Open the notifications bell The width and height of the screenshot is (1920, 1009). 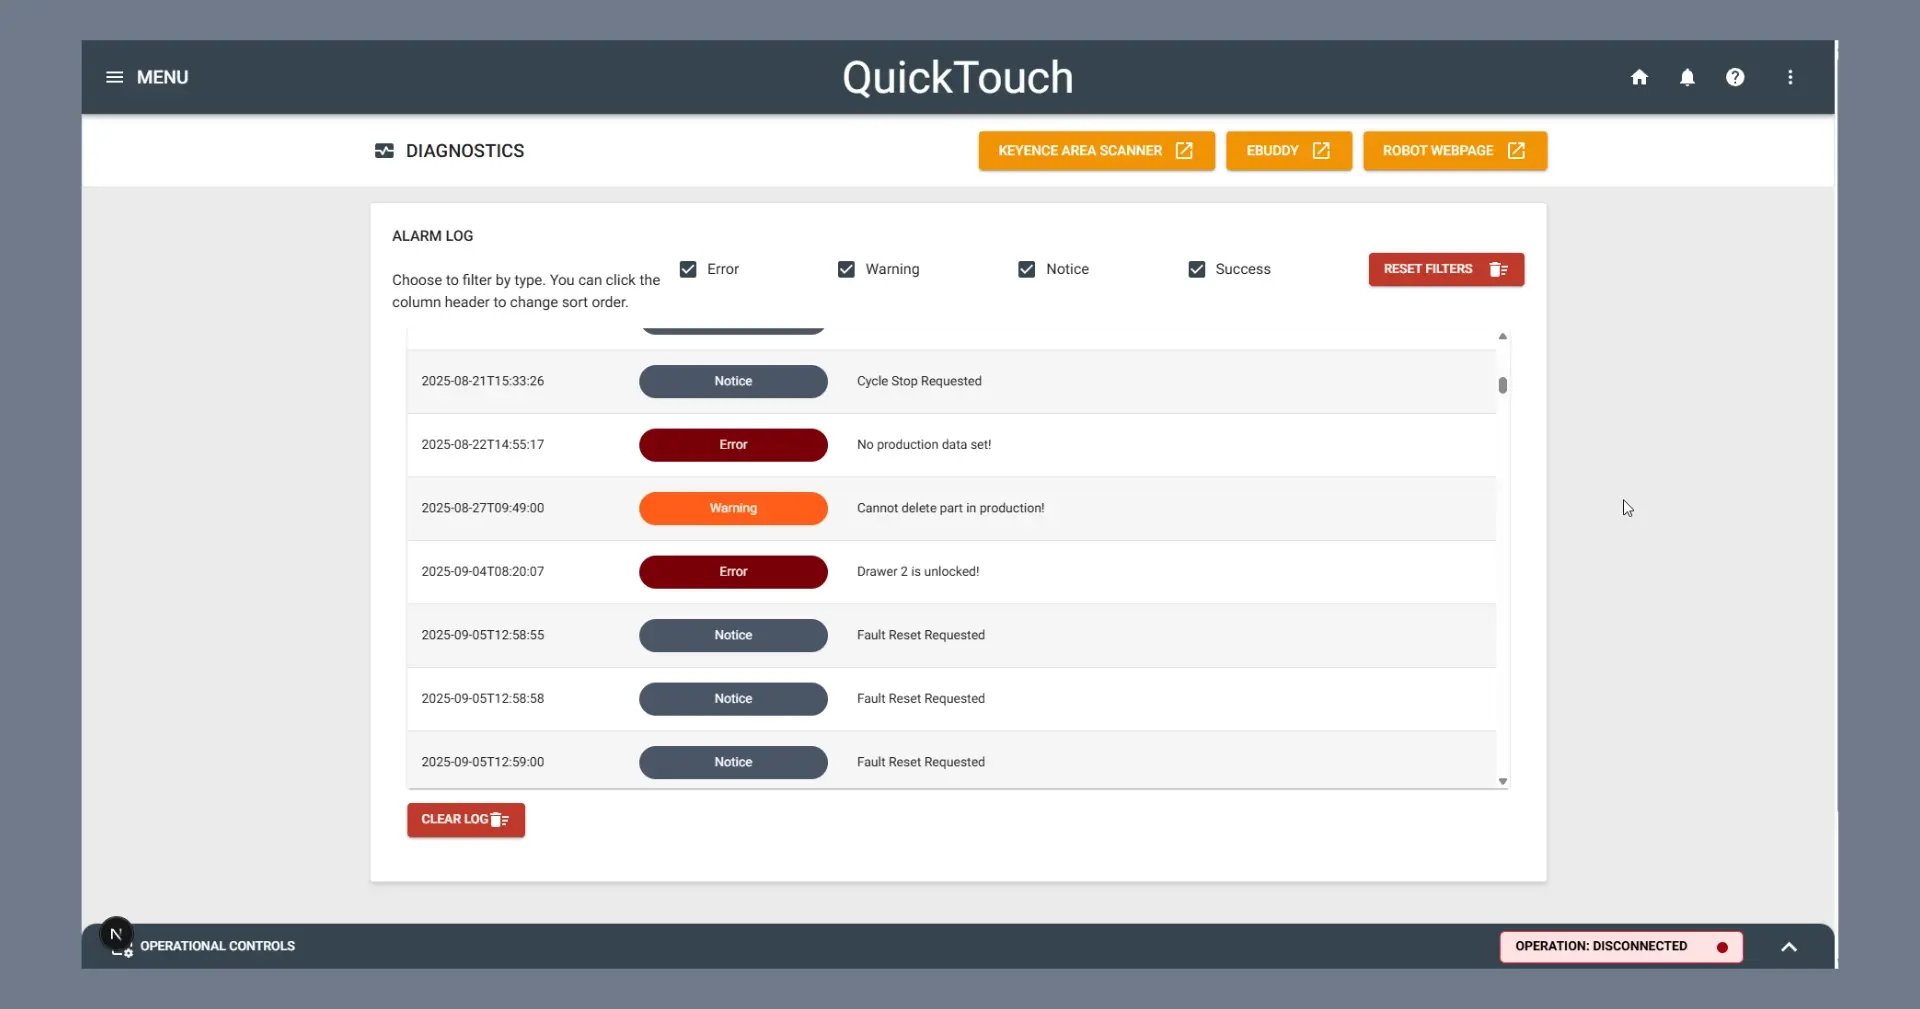(x=1687, y=77)
